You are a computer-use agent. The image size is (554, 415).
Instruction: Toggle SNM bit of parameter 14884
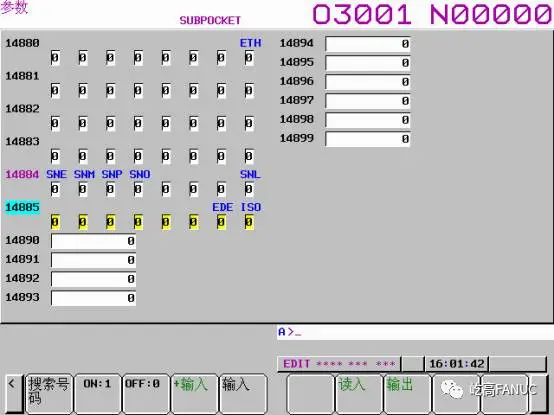(x=83, y=189)
